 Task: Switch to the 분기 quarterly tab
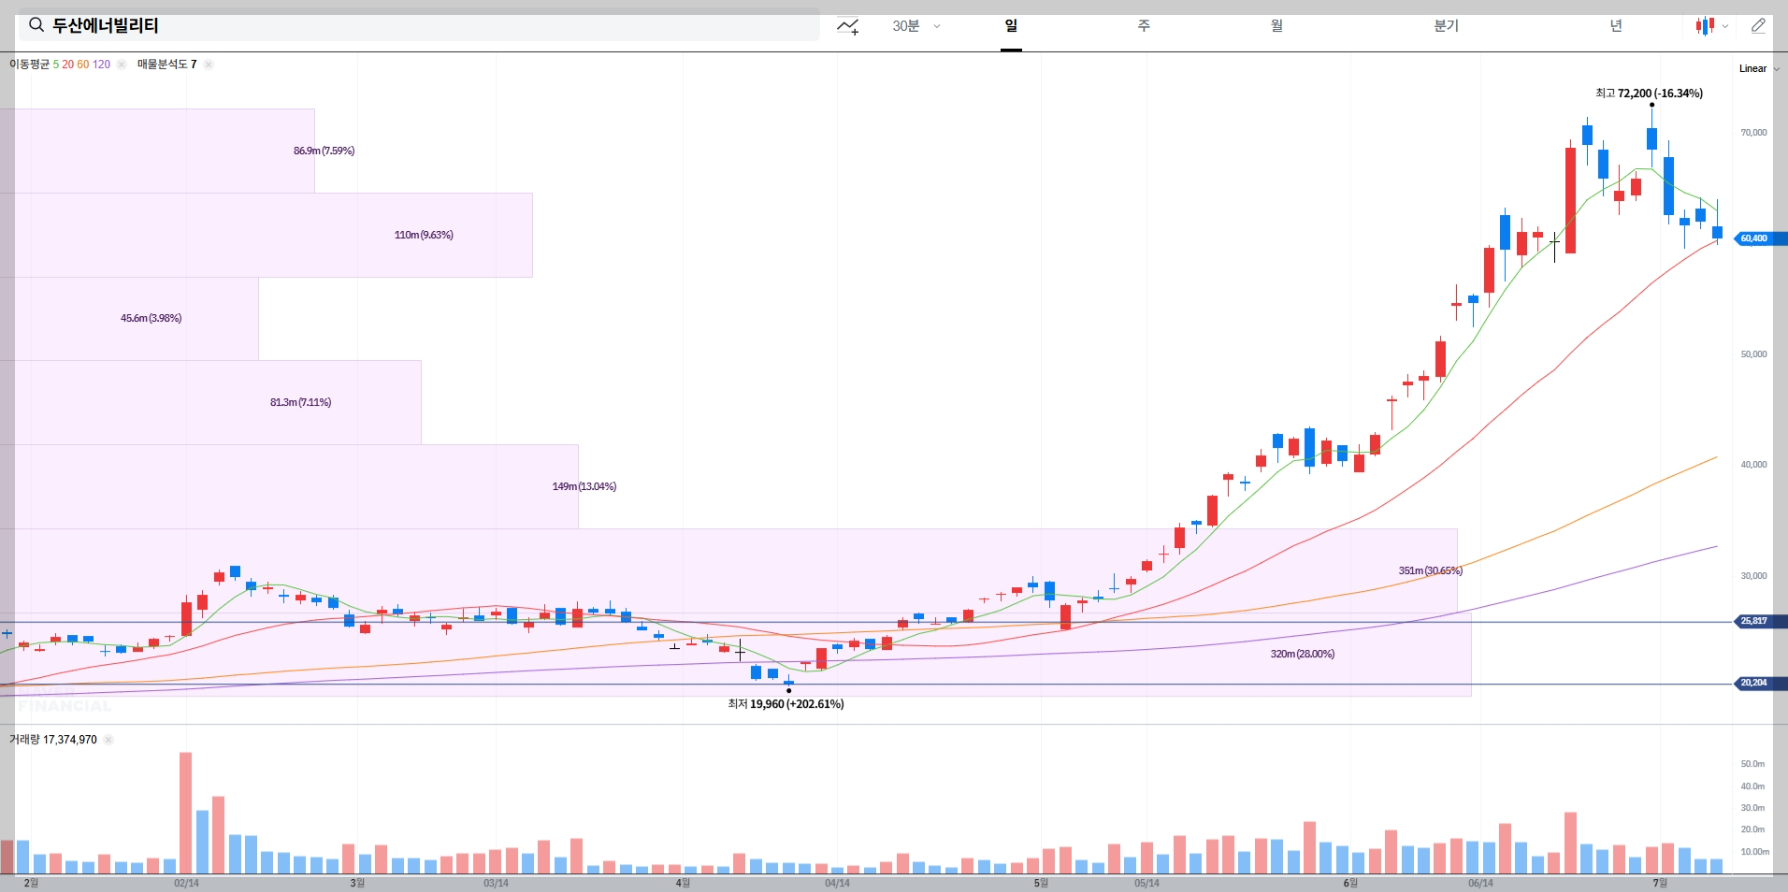click(1446, 26)
